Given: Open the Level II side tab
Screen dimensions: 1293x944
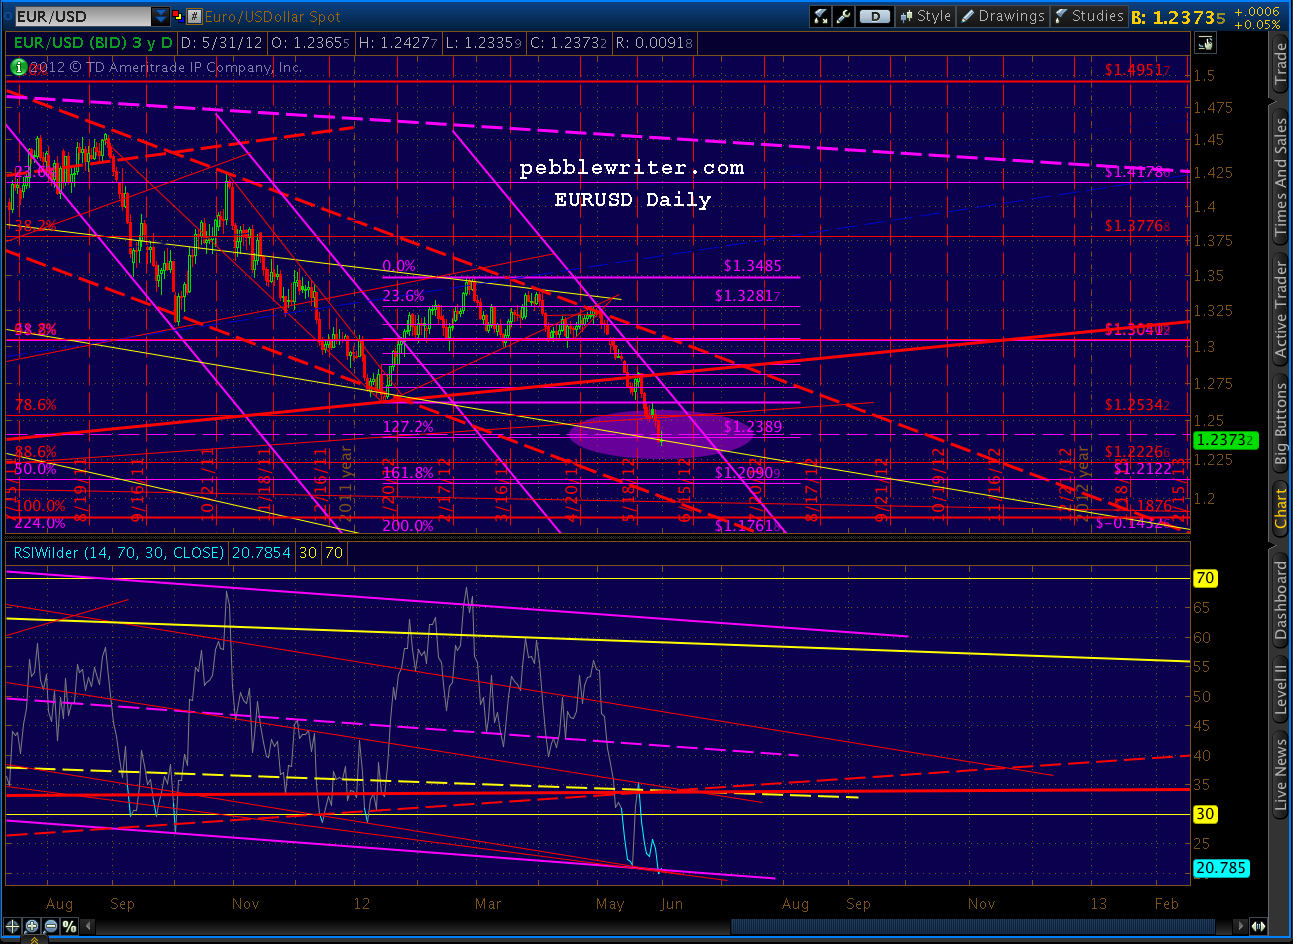Looking at the screenshot, I should (1281, 690).
